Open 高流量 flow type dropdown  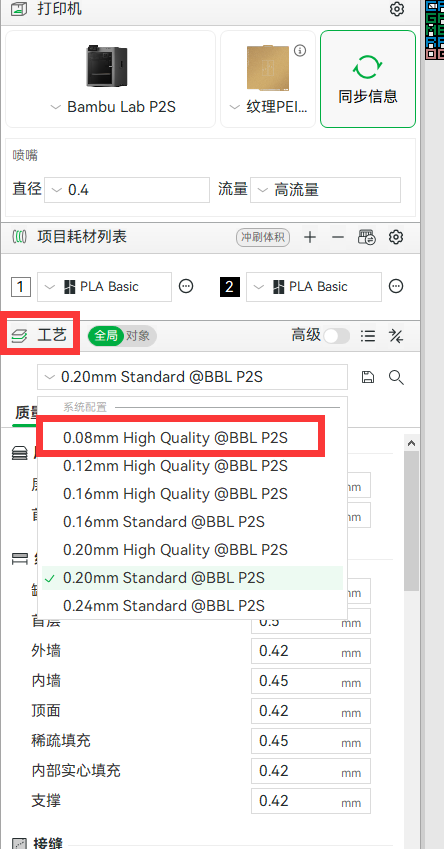[325, 190]
